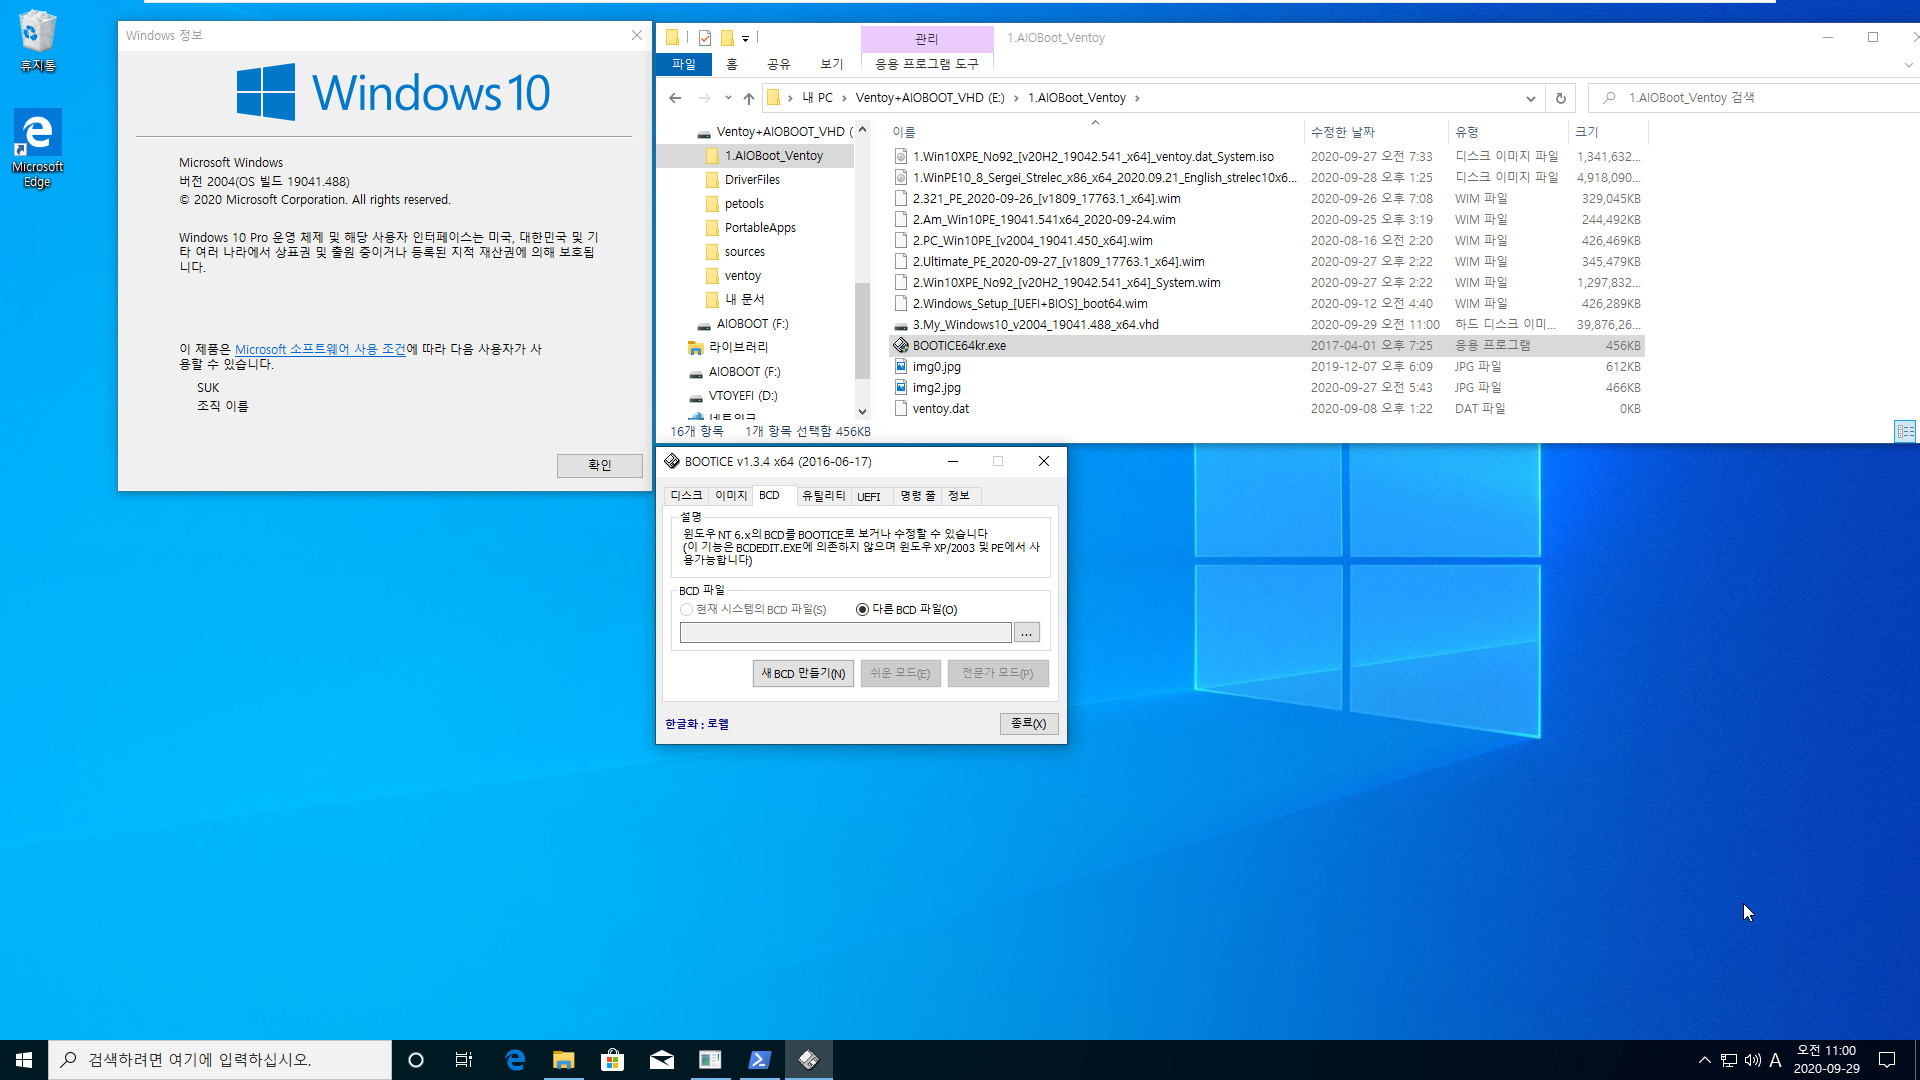Viewport: 1920px width, 1080px height.
Task: Refresh the Explorer folder view
Action: tap(1560, 98)
